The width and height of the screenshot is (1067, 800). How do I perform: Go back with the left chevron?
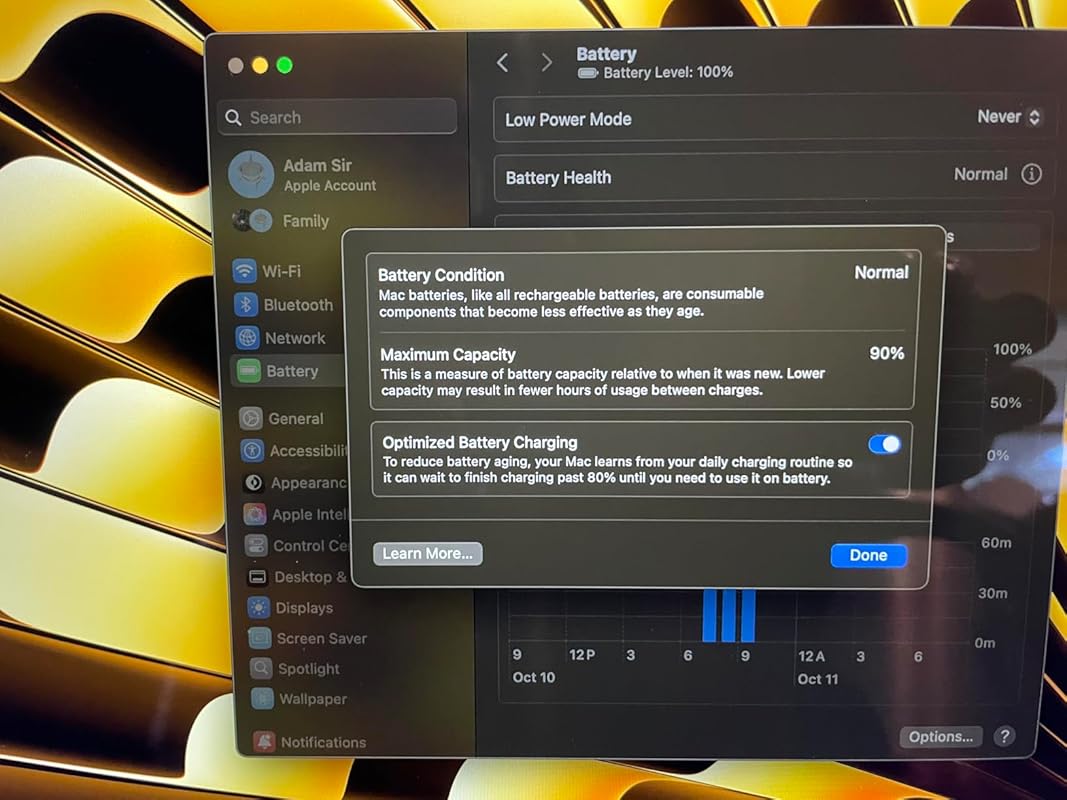click(503, 63)
